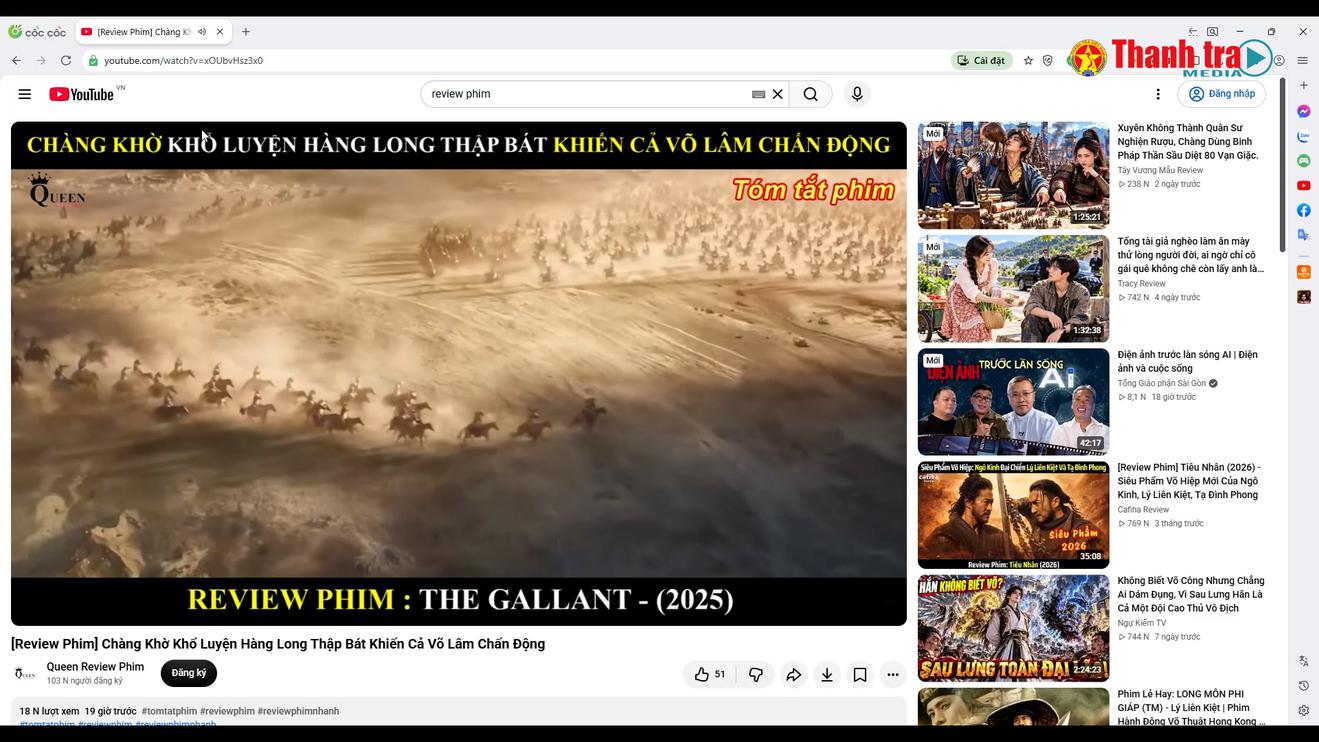Run the search with magnifier button

point(810,94)
